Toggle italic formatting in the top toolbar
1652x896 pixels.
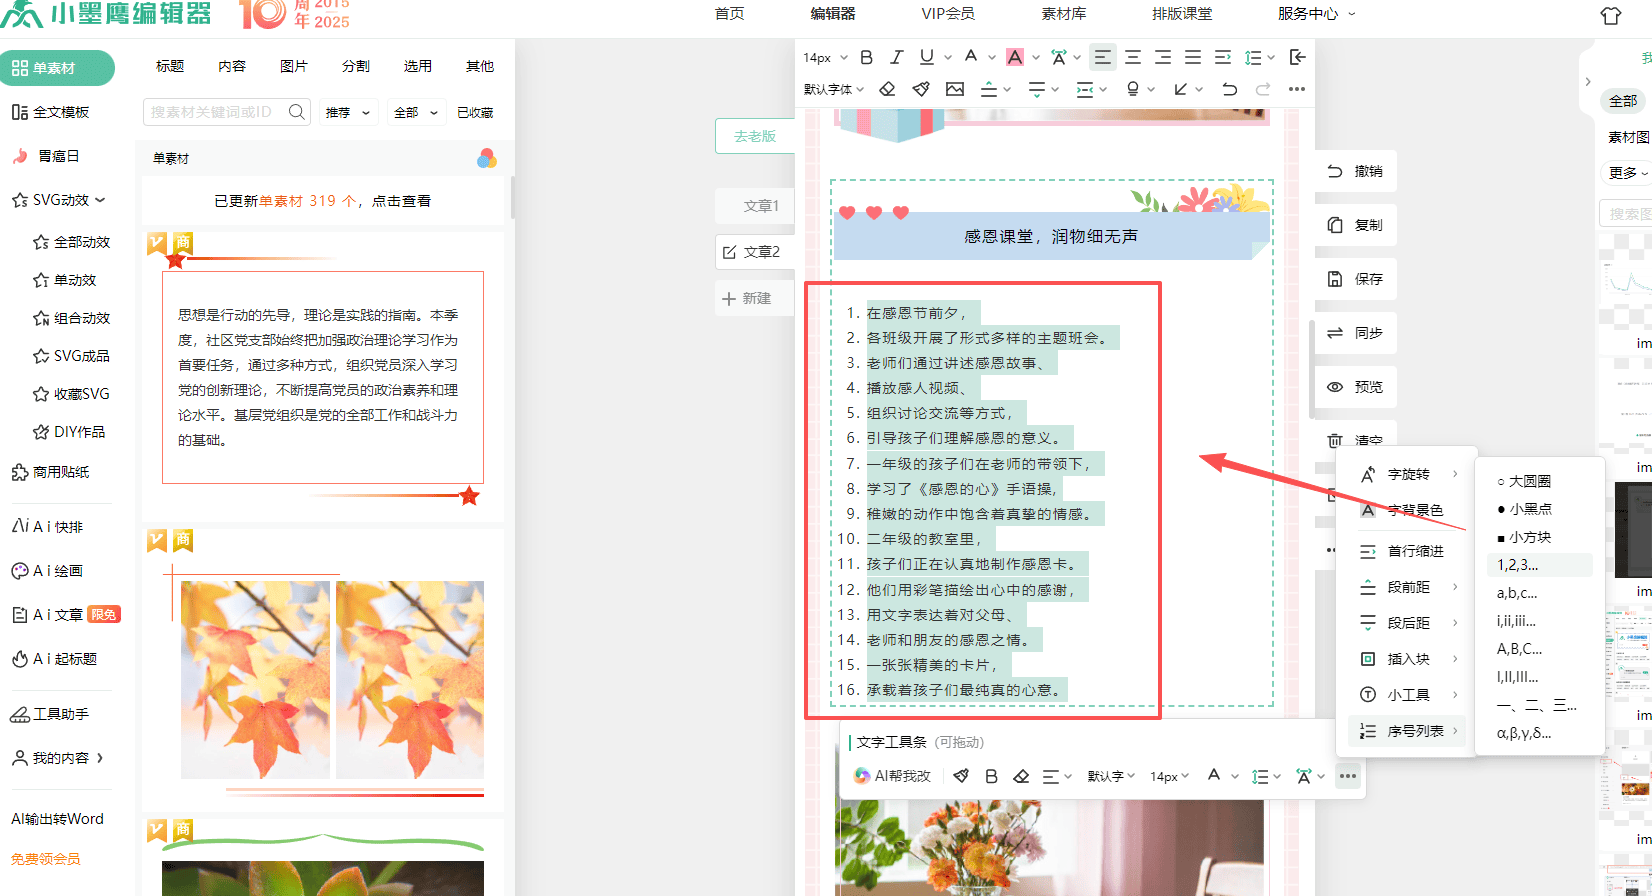(896, 57)
